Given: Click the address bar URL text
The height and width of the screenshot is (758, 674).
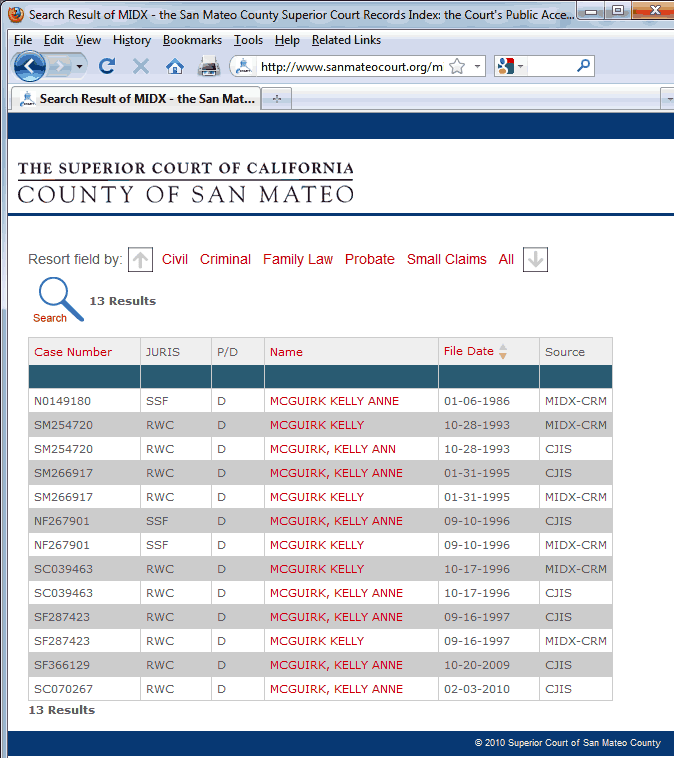Looking at the screenshot, I should click(x=352, y=67).
